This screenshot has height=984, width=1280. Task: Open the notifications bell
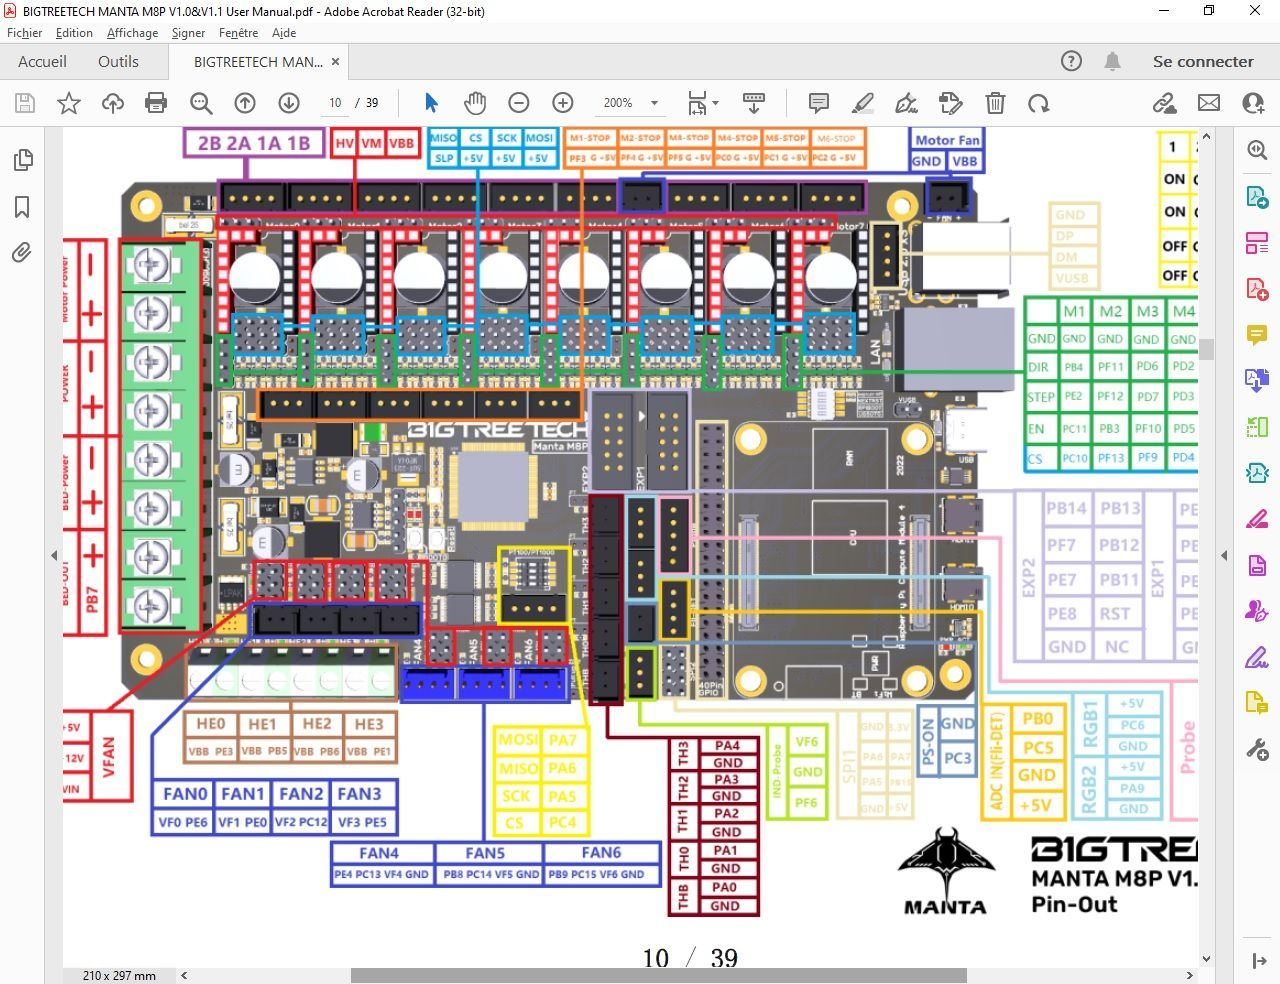click(1112, 61)
